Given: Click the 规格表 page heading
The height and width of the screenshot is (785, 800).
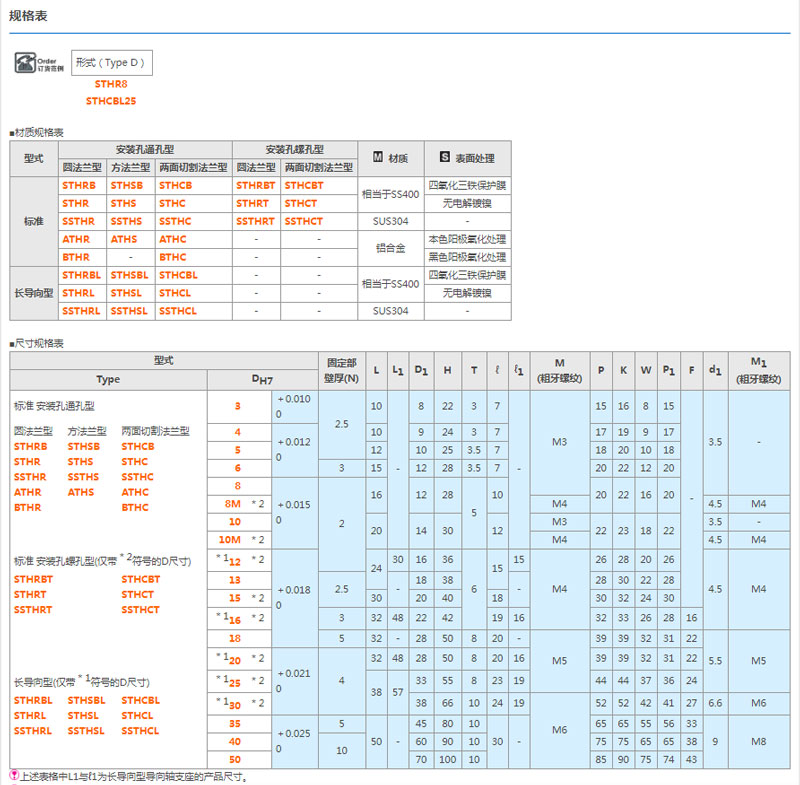Looking at the screenshot, I should pyautogui.click(x=28, y=16).
